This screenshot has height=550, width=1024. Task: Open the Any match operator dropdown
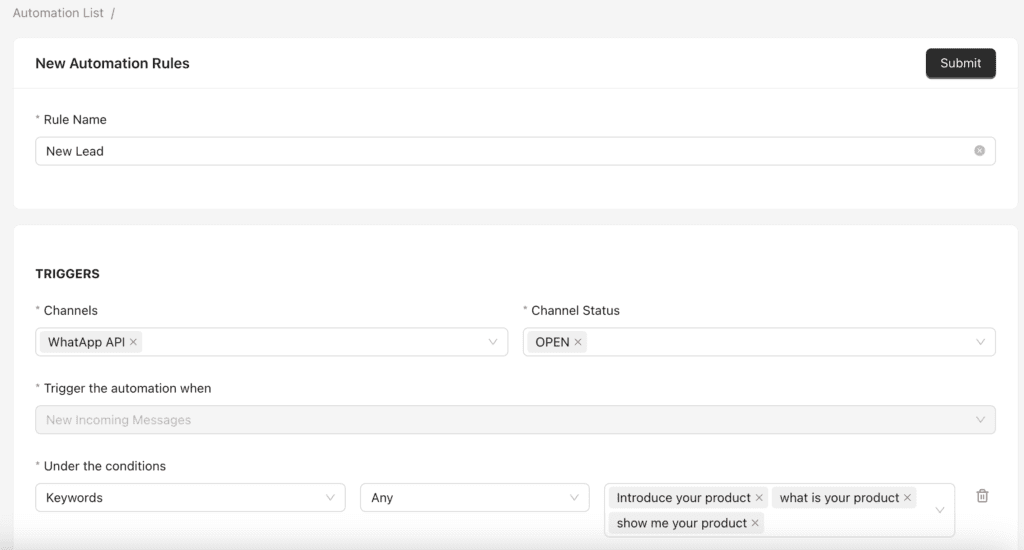click(475, 498)
